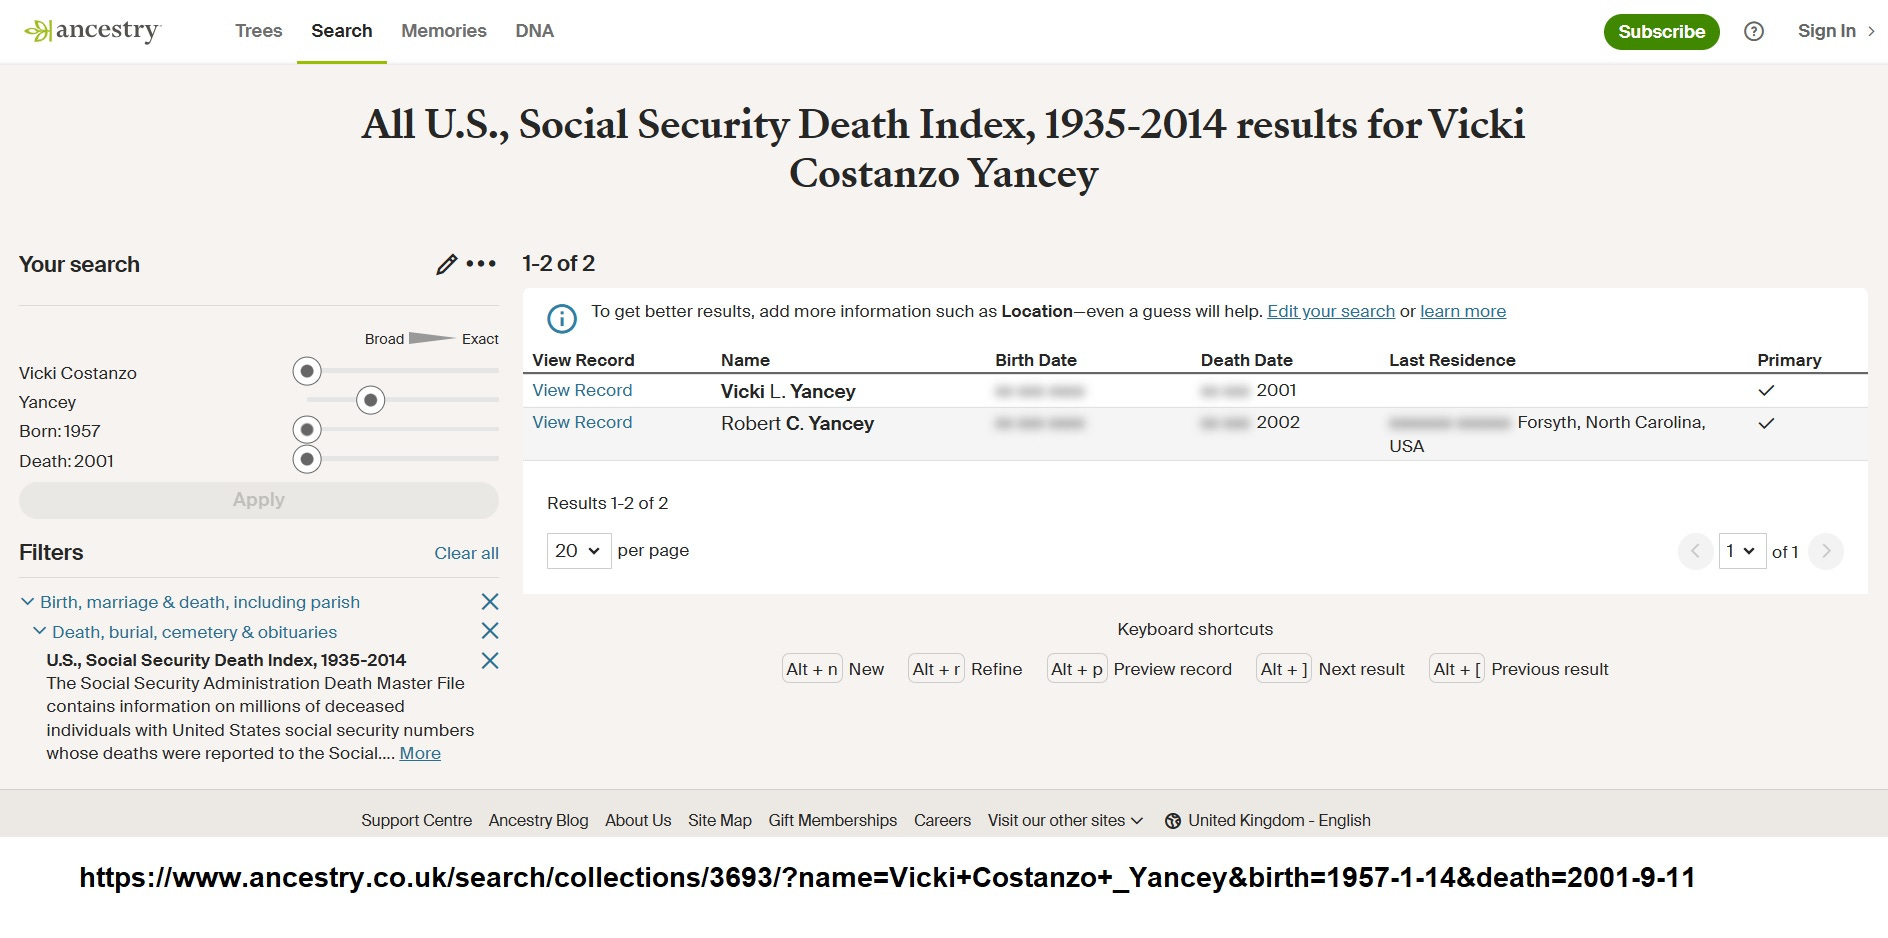Click Primary checkmark for Robert C. Yancey

point(1766,423)
